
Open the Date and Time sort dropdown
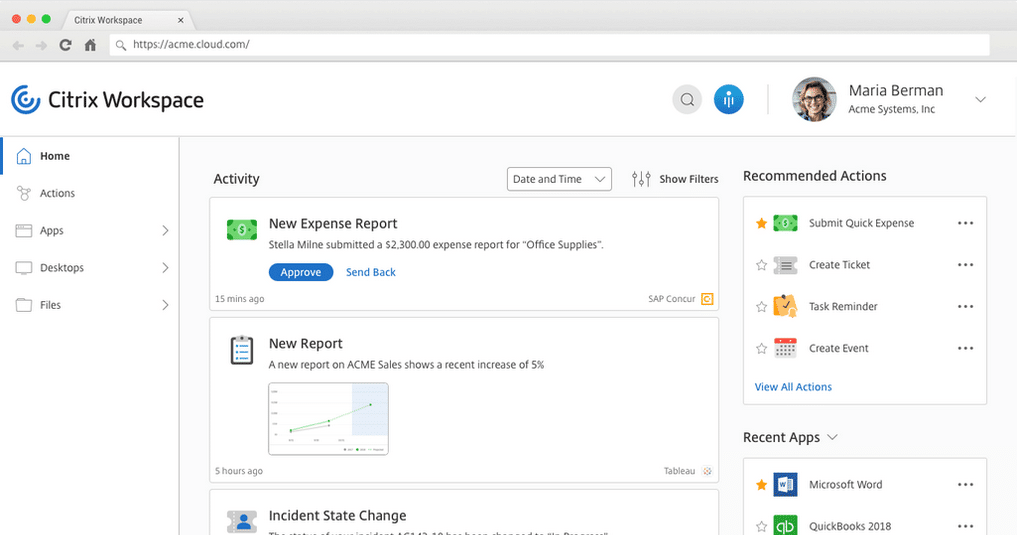(559, 179)
